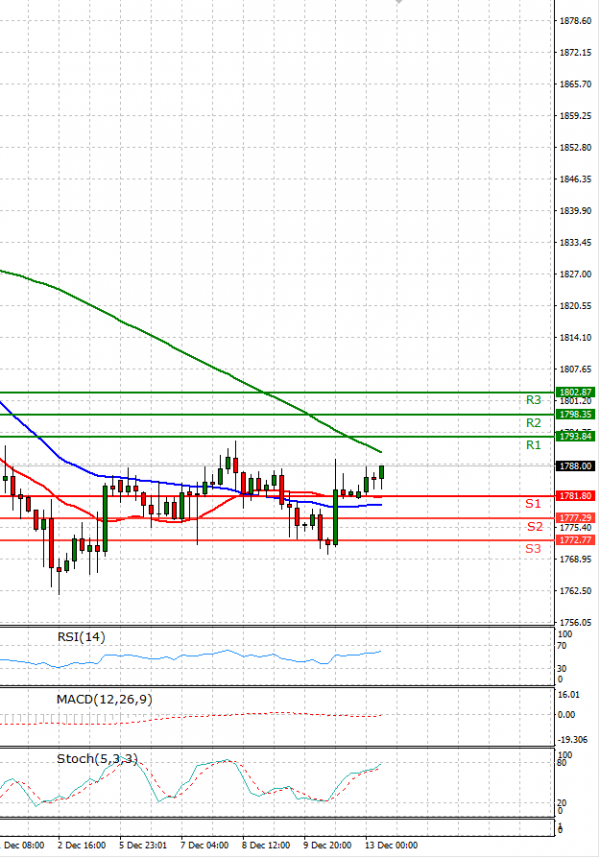
Task: Select the R3 resistance label
Action: (x=533, y=400)
